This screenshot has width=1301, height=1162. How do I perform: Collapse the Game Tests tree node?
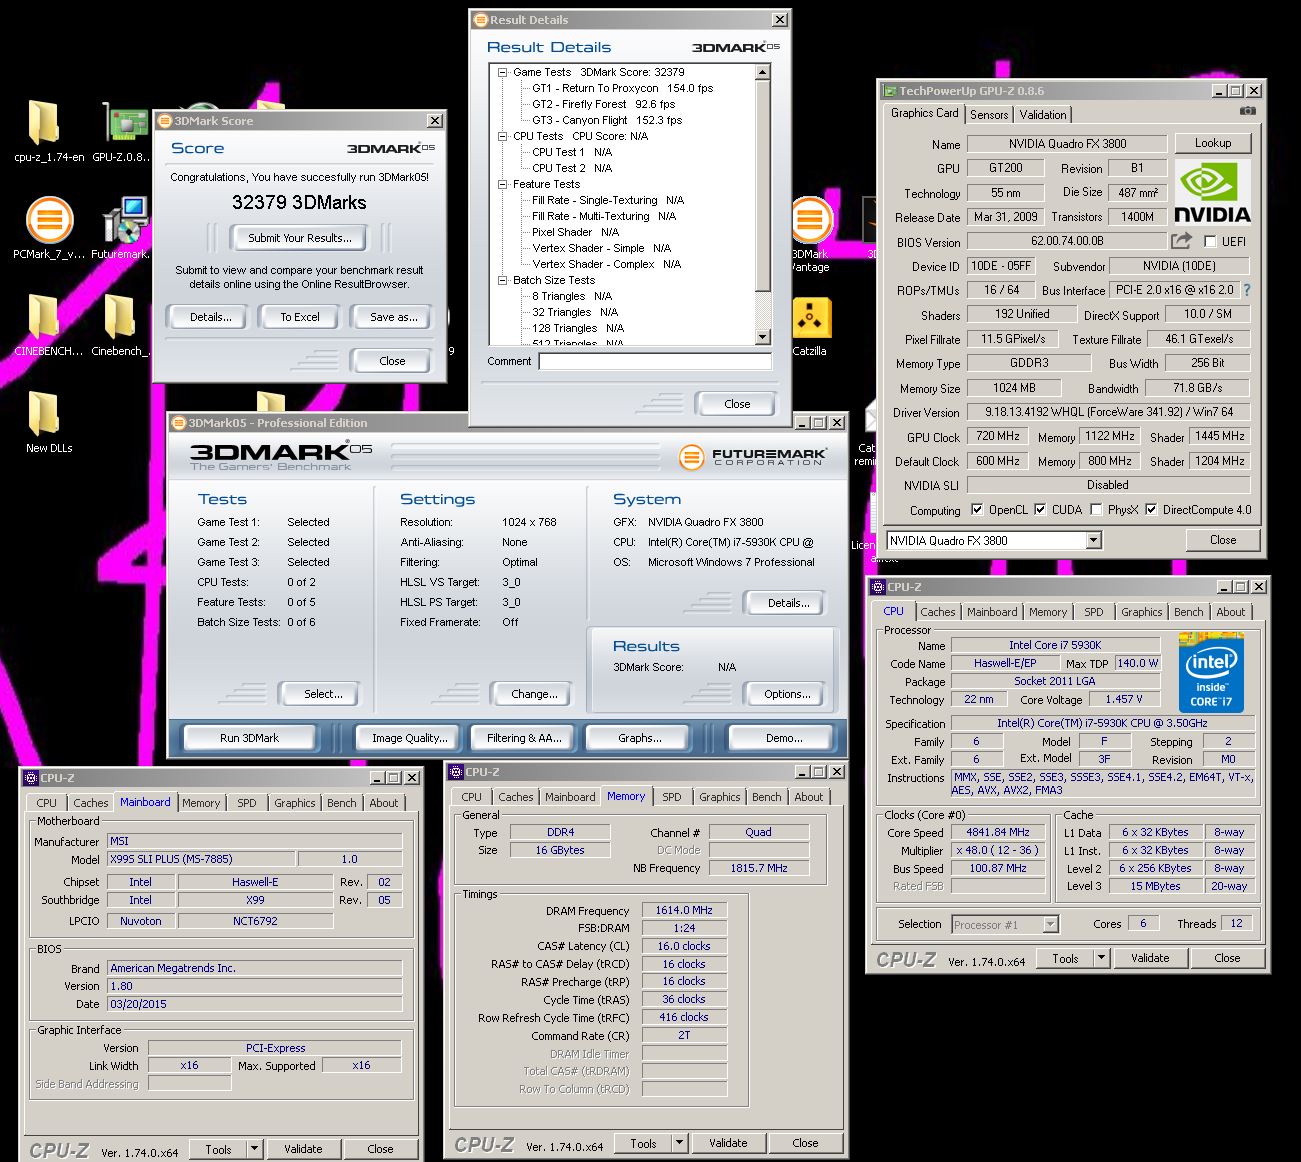click(x=503, y=72)
